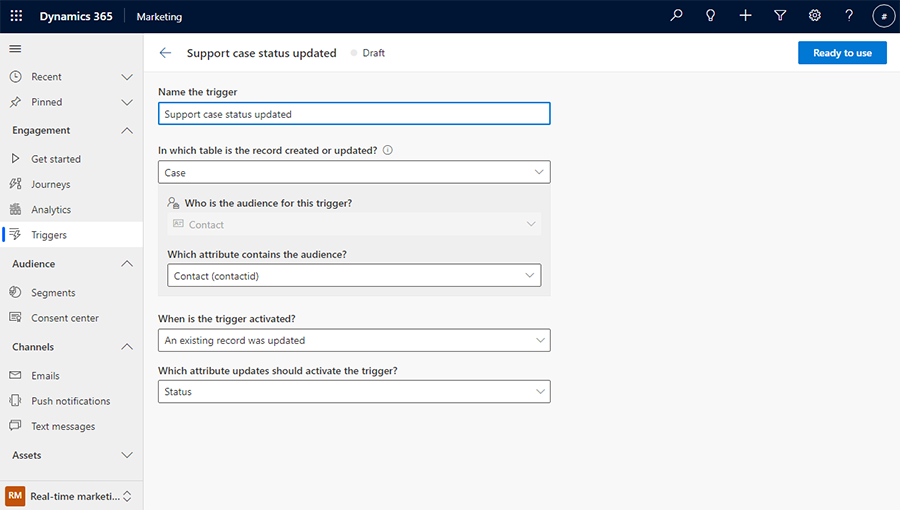
Task: Open Segments in the sidebar
Action: pyautogui.click(x=52, y=293)
